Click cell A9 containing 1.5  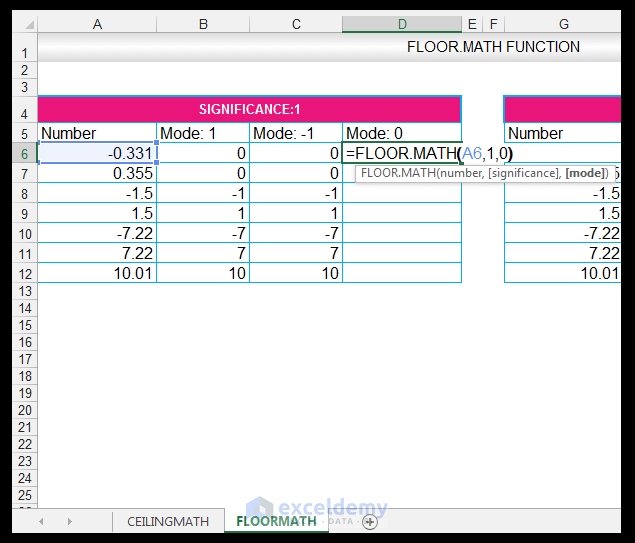[x=97, y=213]
